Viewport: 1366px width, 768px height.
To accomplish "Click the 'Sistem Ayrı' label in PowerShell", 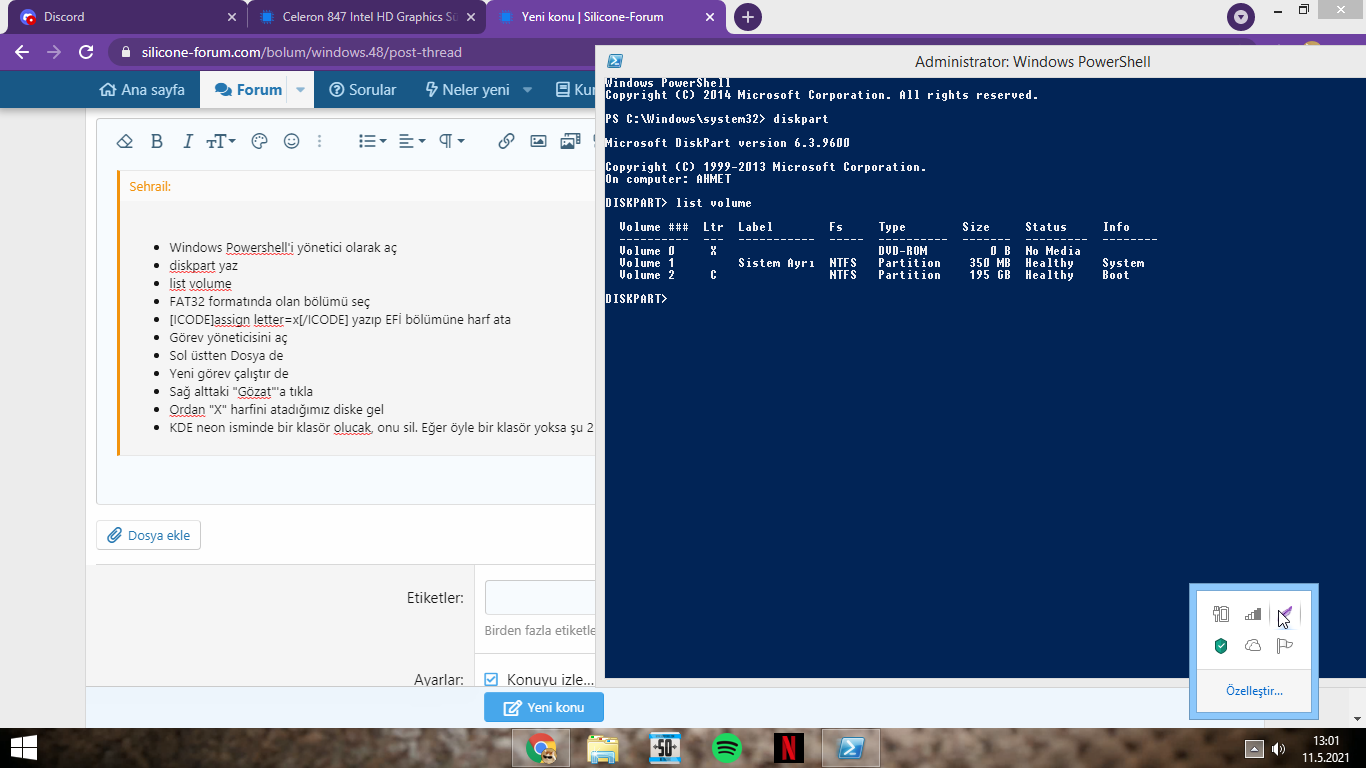I will coord(775,263).
